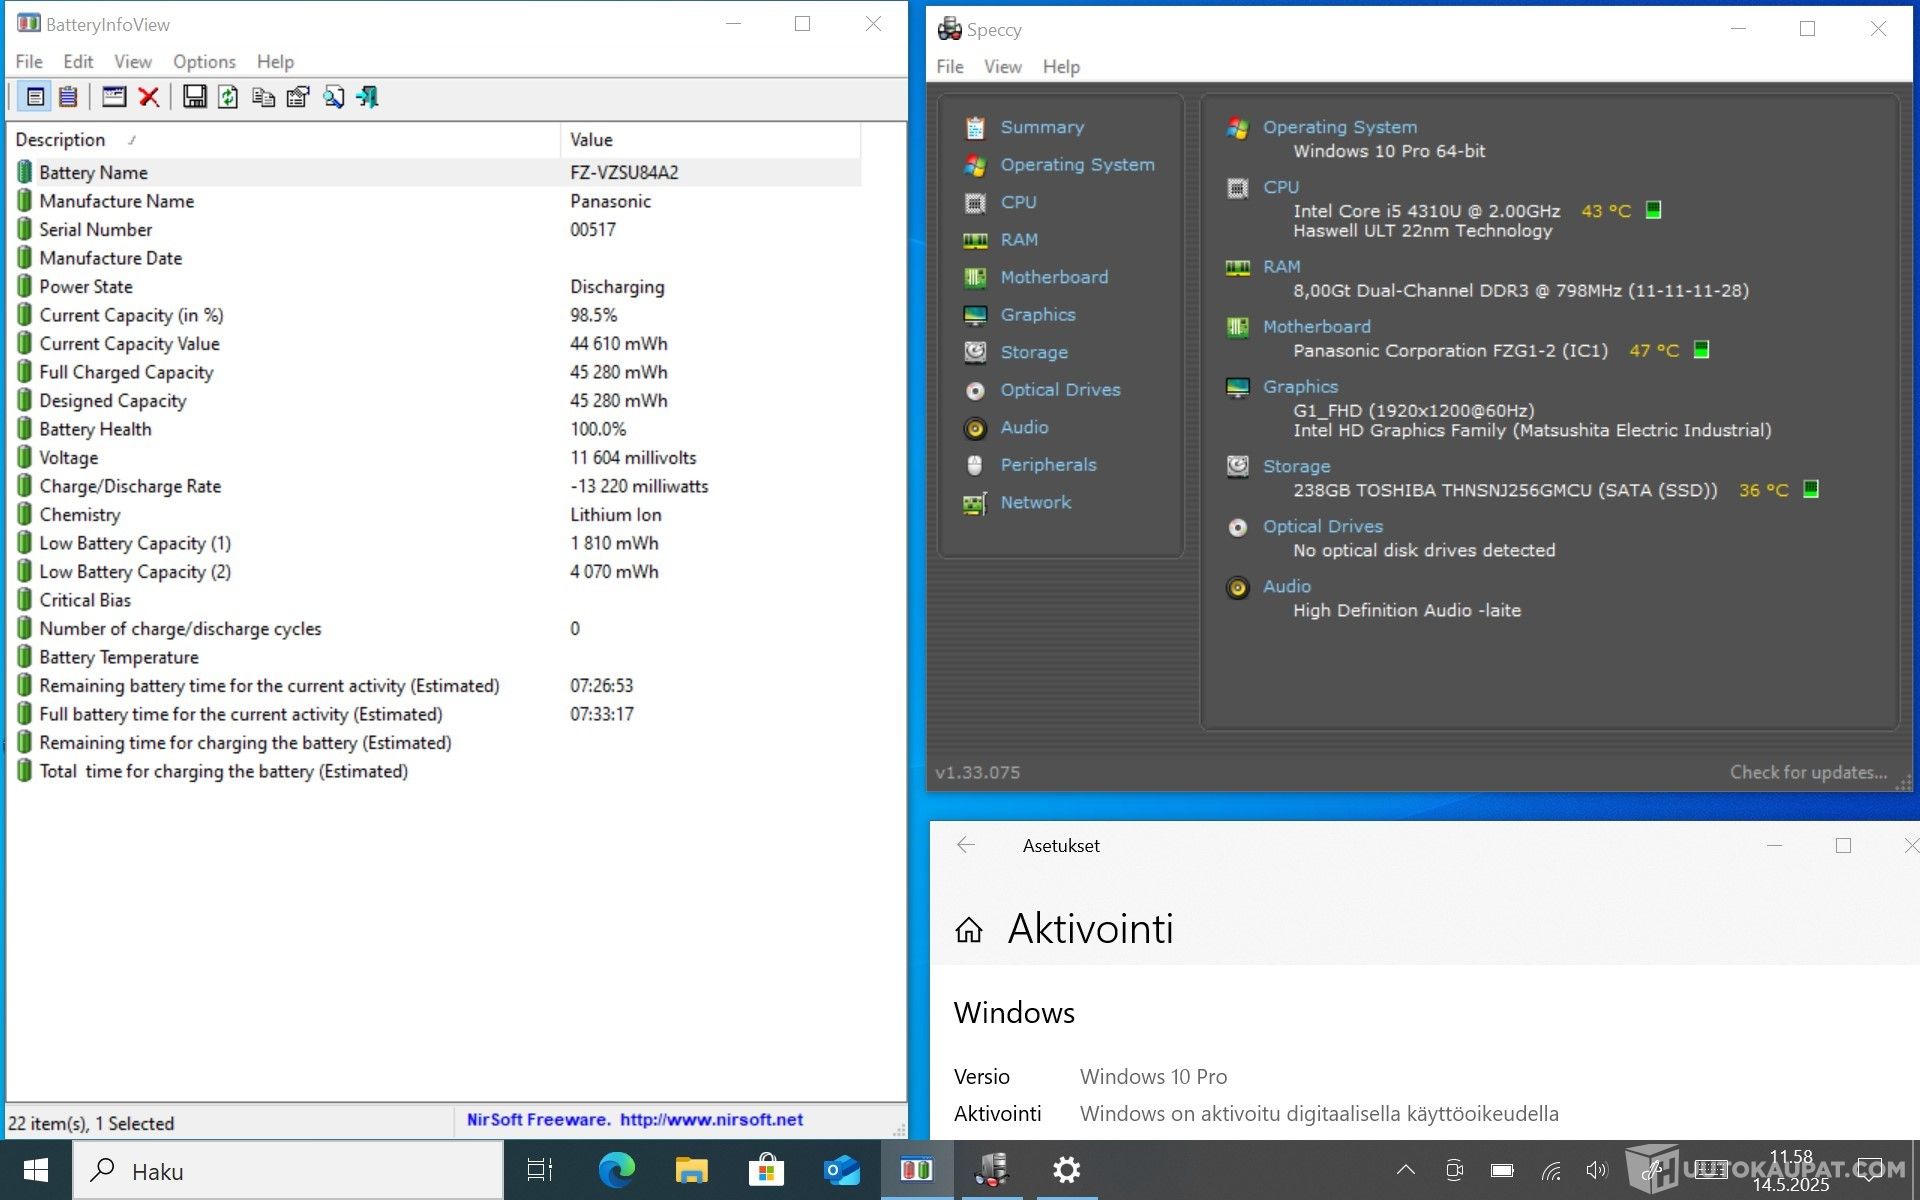Click the Haku taskbar search box
The width and height of the screenshot is (1920, 1200).
(x=288, y=1171)
